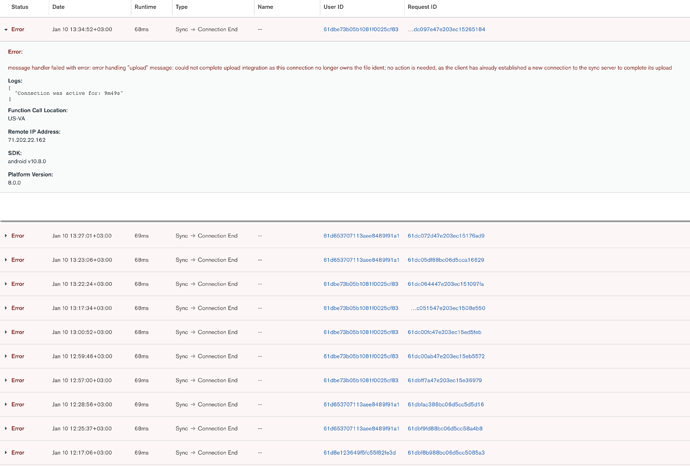
Task: Open Request ID link ending 15176ad9
Action: (446, 236)
